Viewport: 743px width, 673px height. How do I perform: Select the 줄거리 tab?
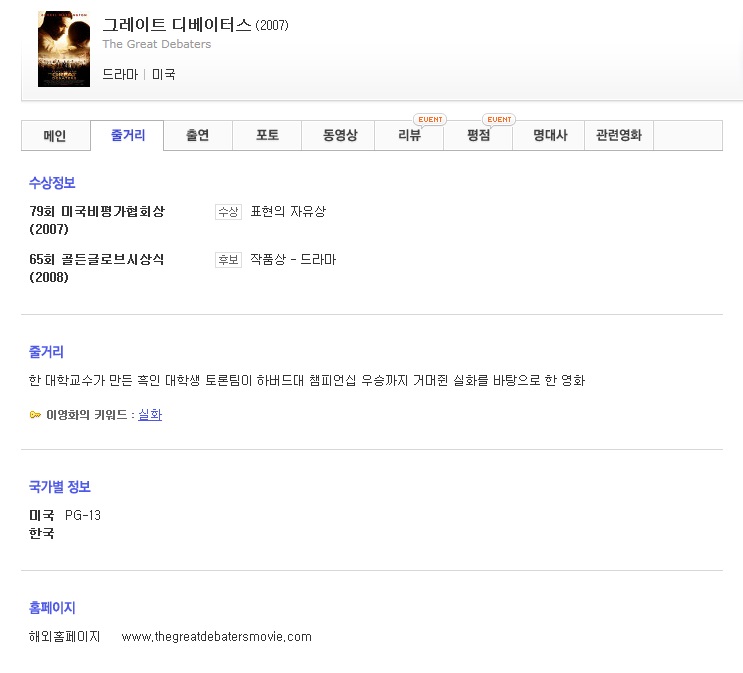tap(128, 136)
